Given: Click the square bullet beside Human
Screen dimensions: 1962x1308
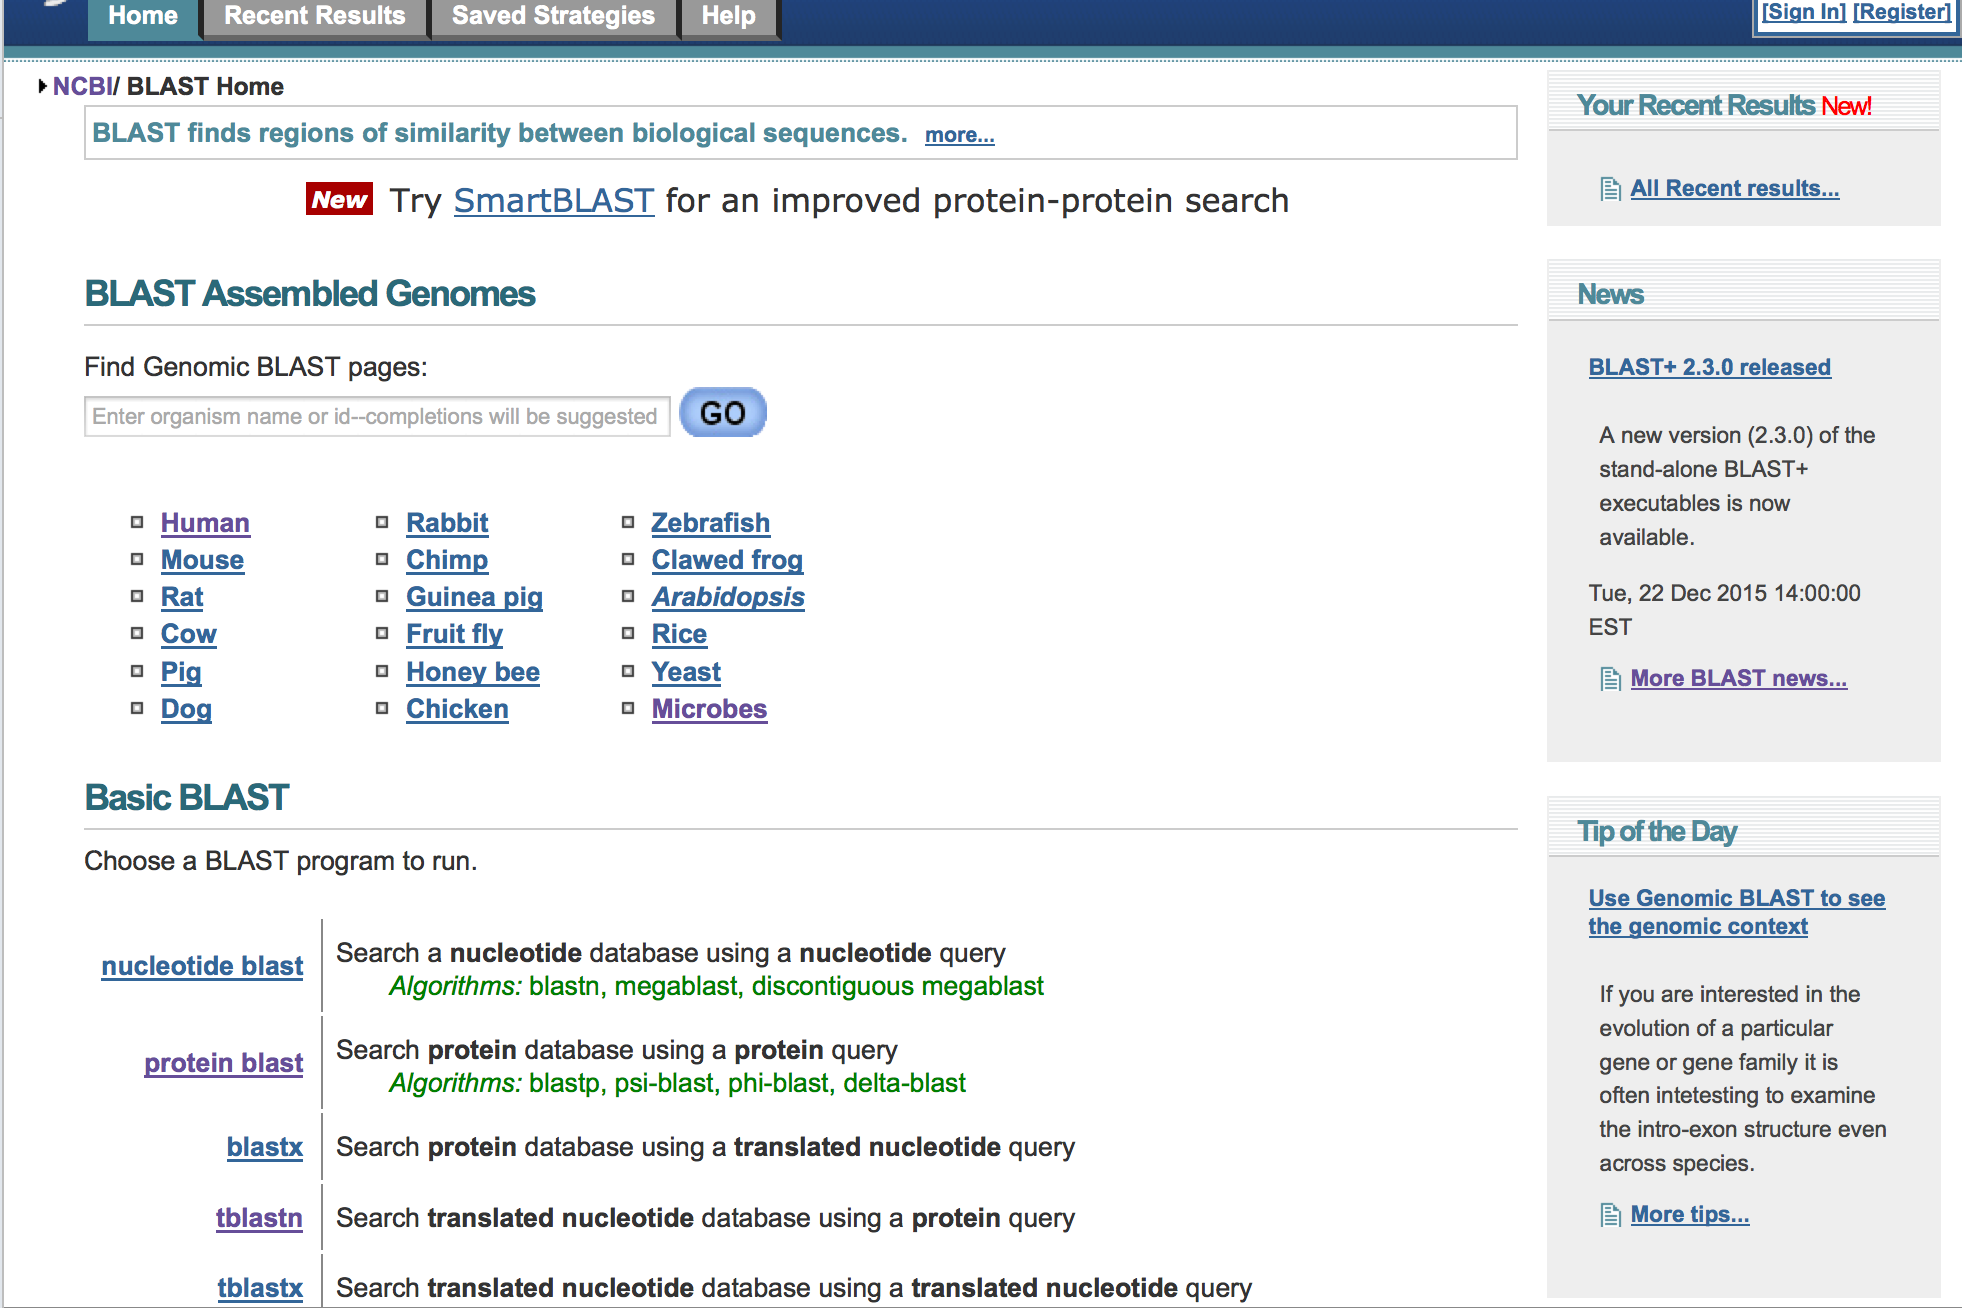Looking at the screenshot, I should 137,522.
